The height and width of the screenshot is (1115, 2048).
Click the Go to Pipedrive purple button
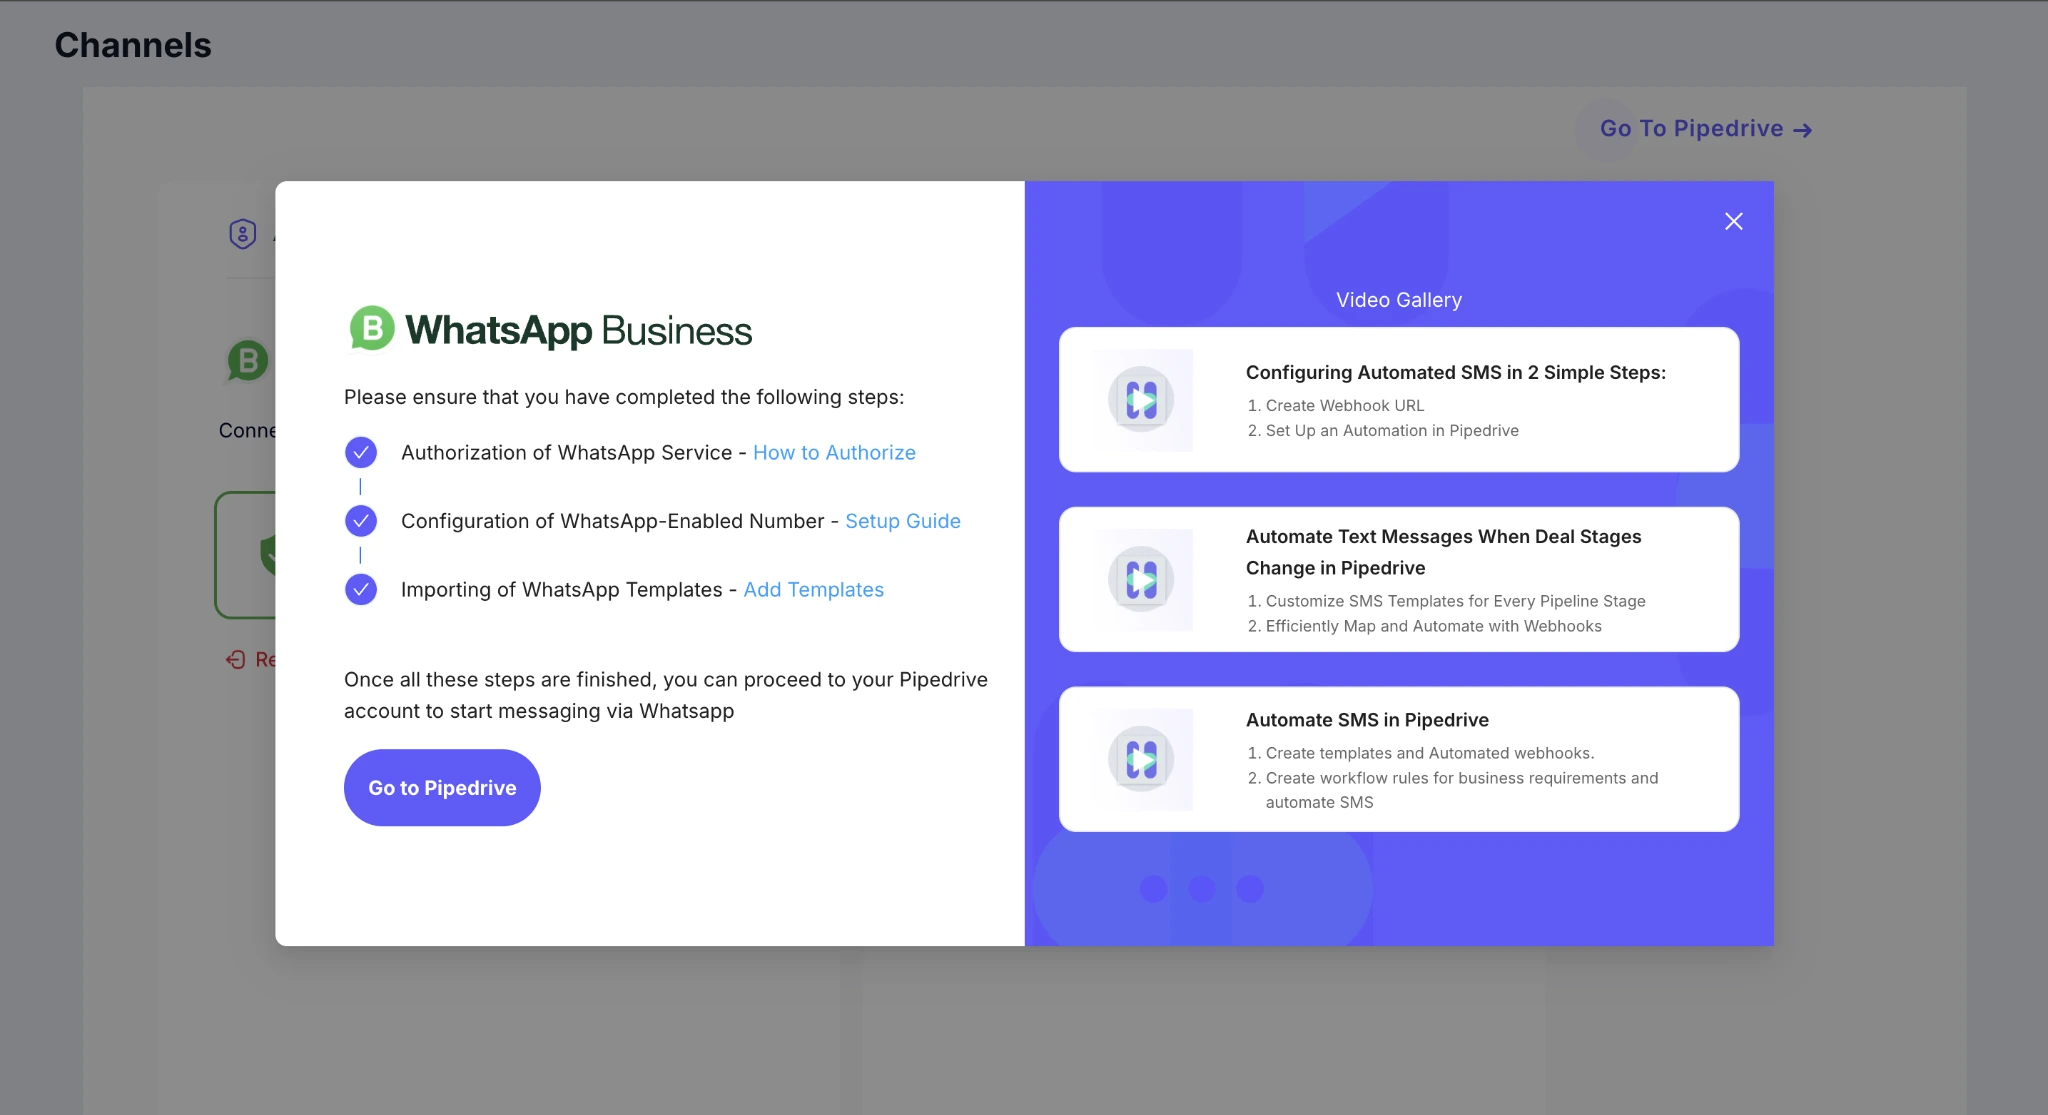pyautogui.click(x=442, y=787)
